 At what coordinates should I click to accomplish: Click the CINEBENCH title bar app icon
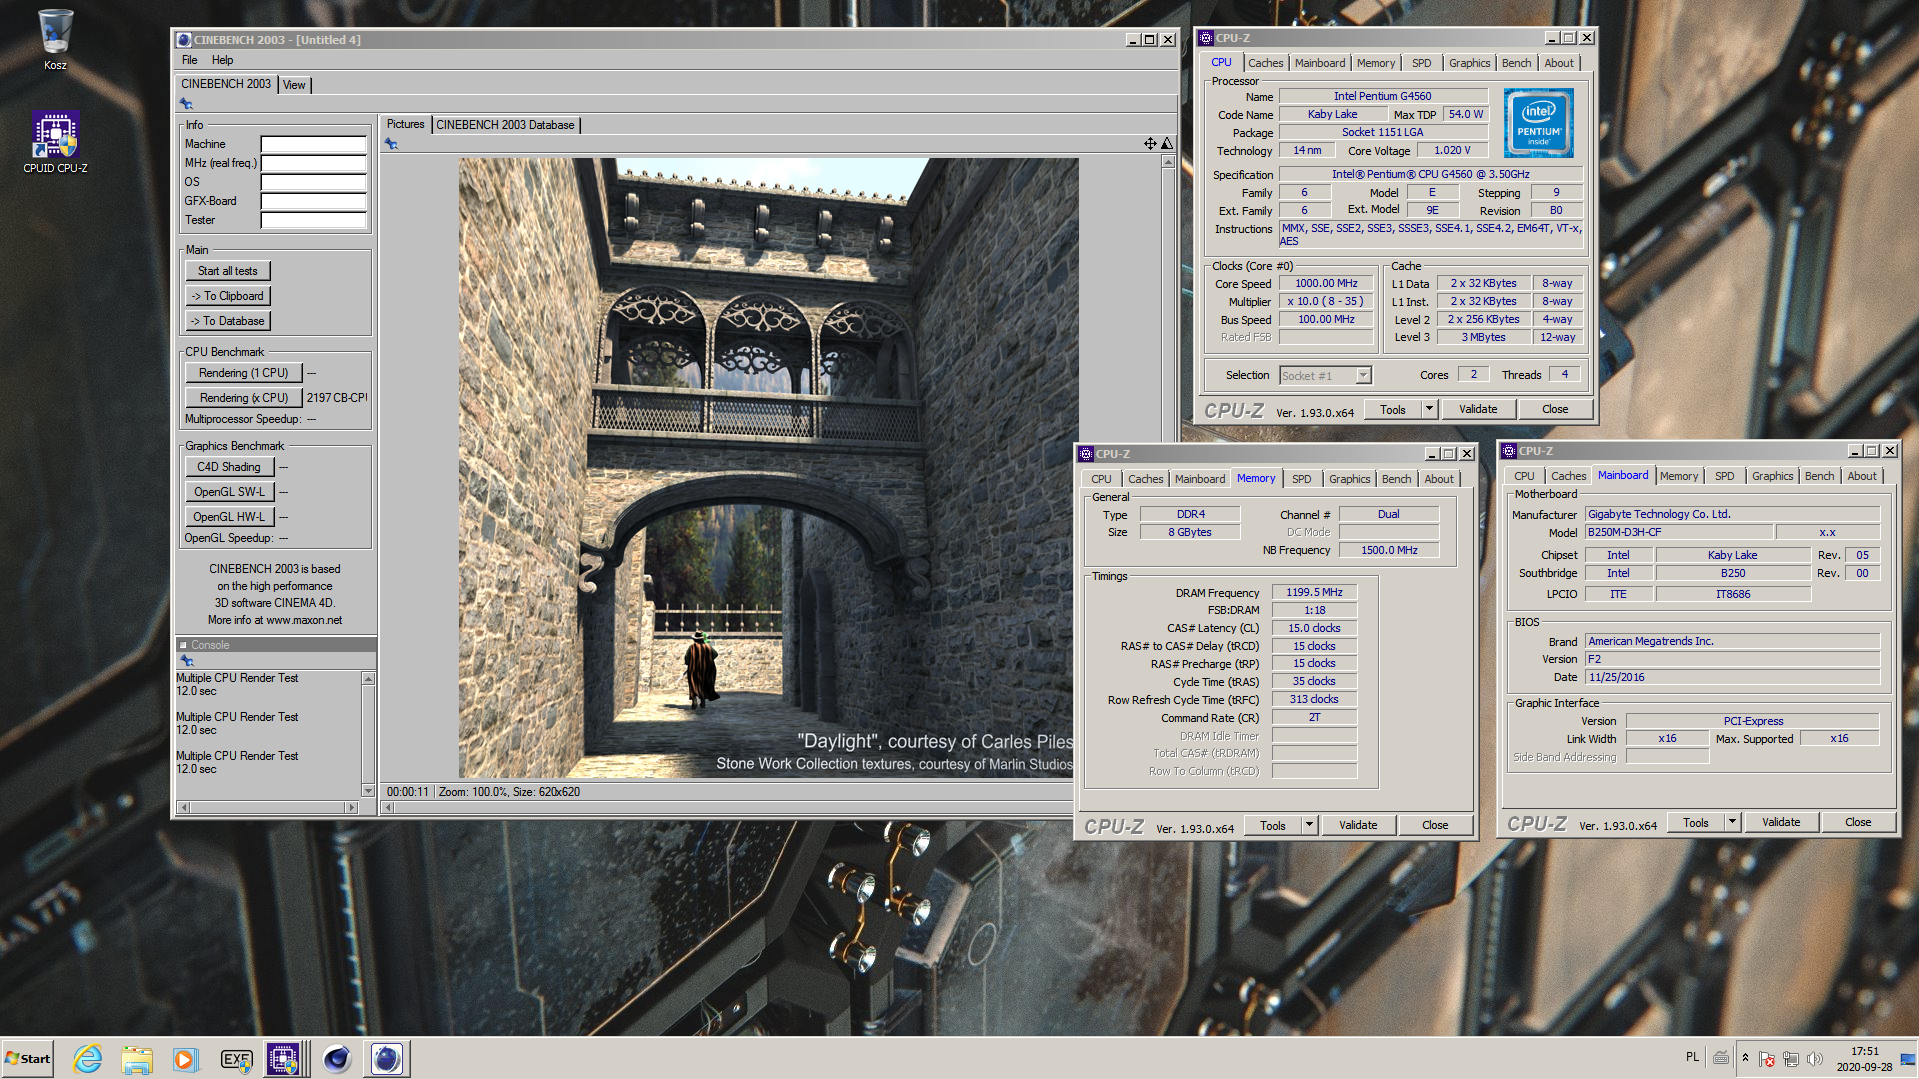pyautogui.click(x=184, y=40)
